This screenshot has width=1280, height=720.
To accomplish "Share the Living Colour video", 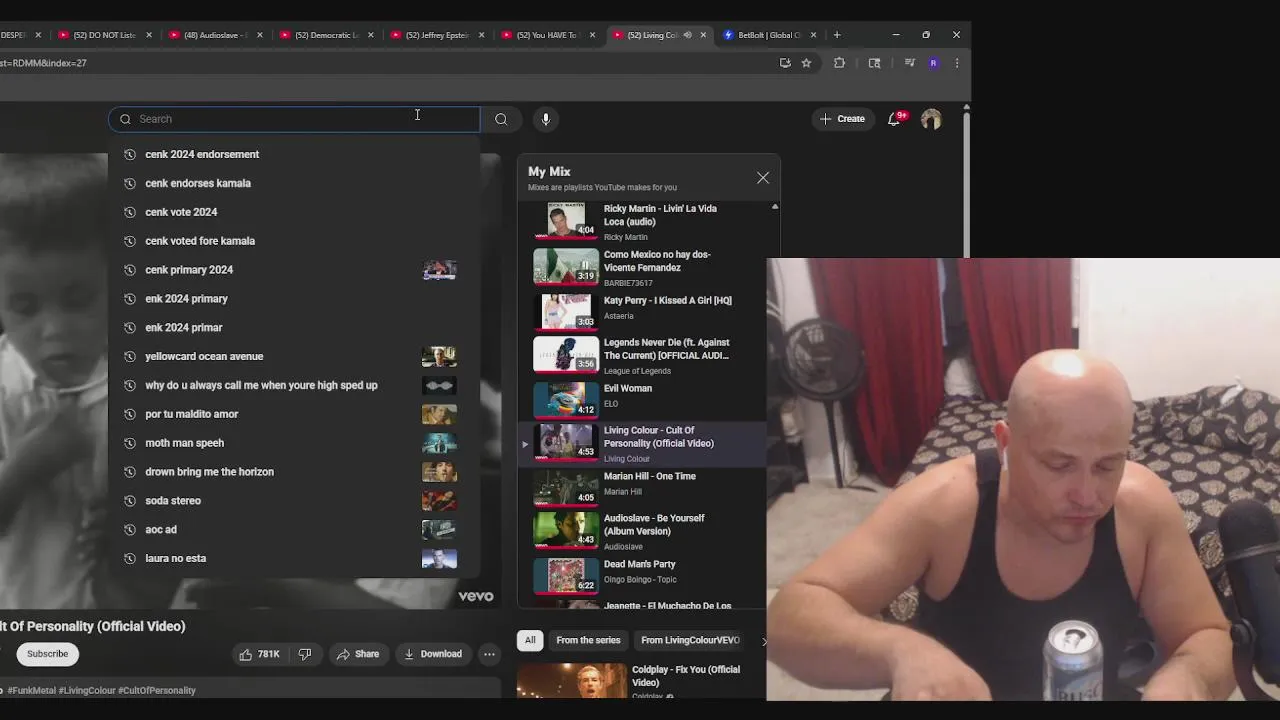I will point(358,654).
